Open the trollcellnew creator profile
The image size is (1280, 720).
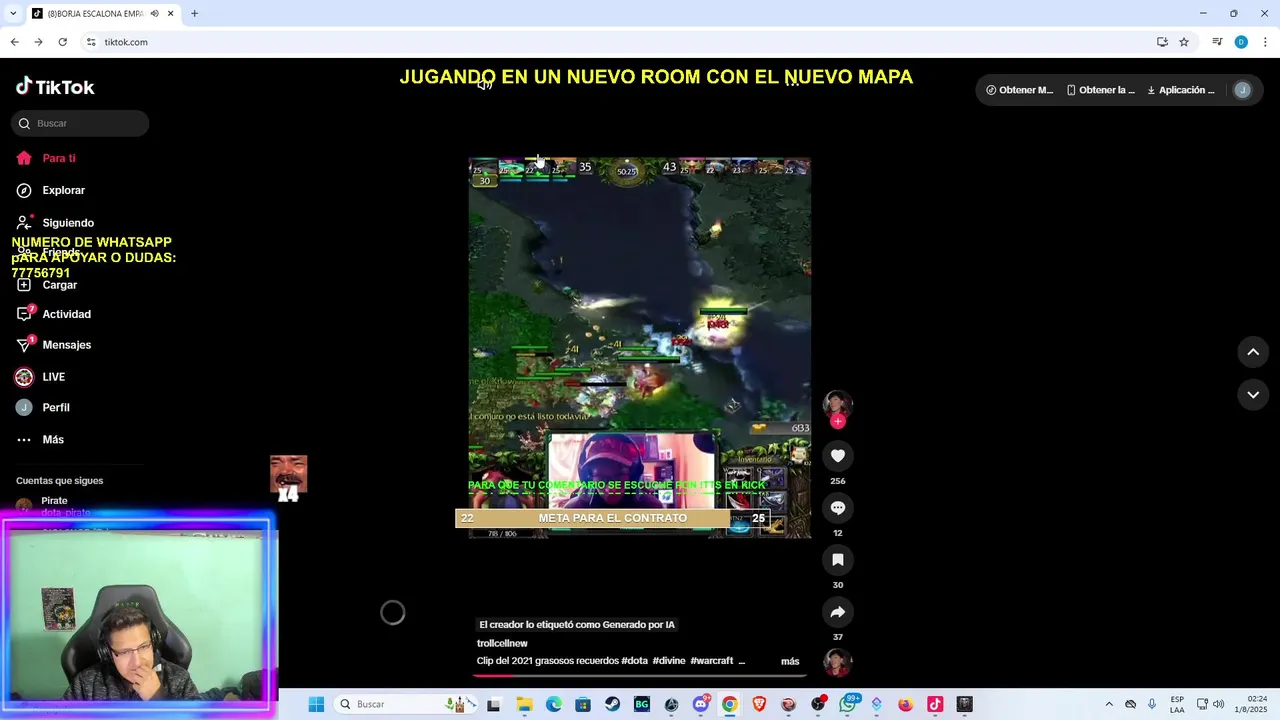pos(502,643)
